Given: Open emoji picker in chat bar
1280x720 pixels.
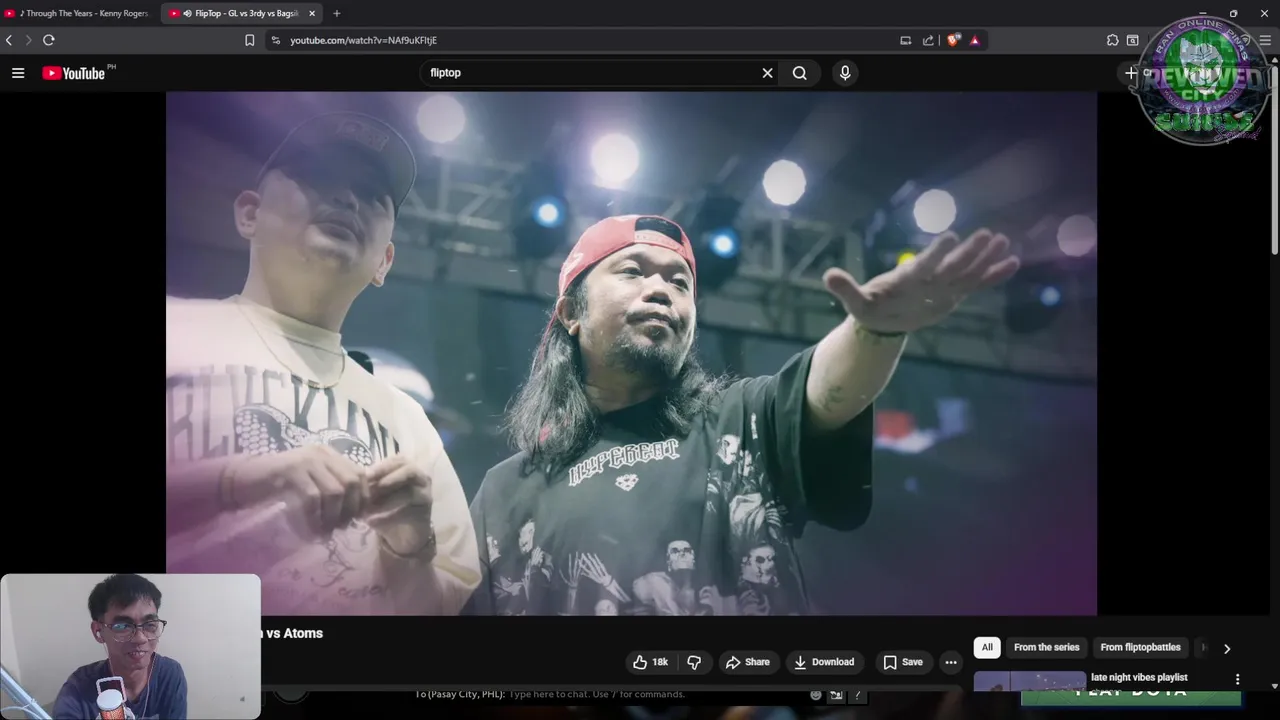Looking at the screenshot, I should [x=816, y=694].
